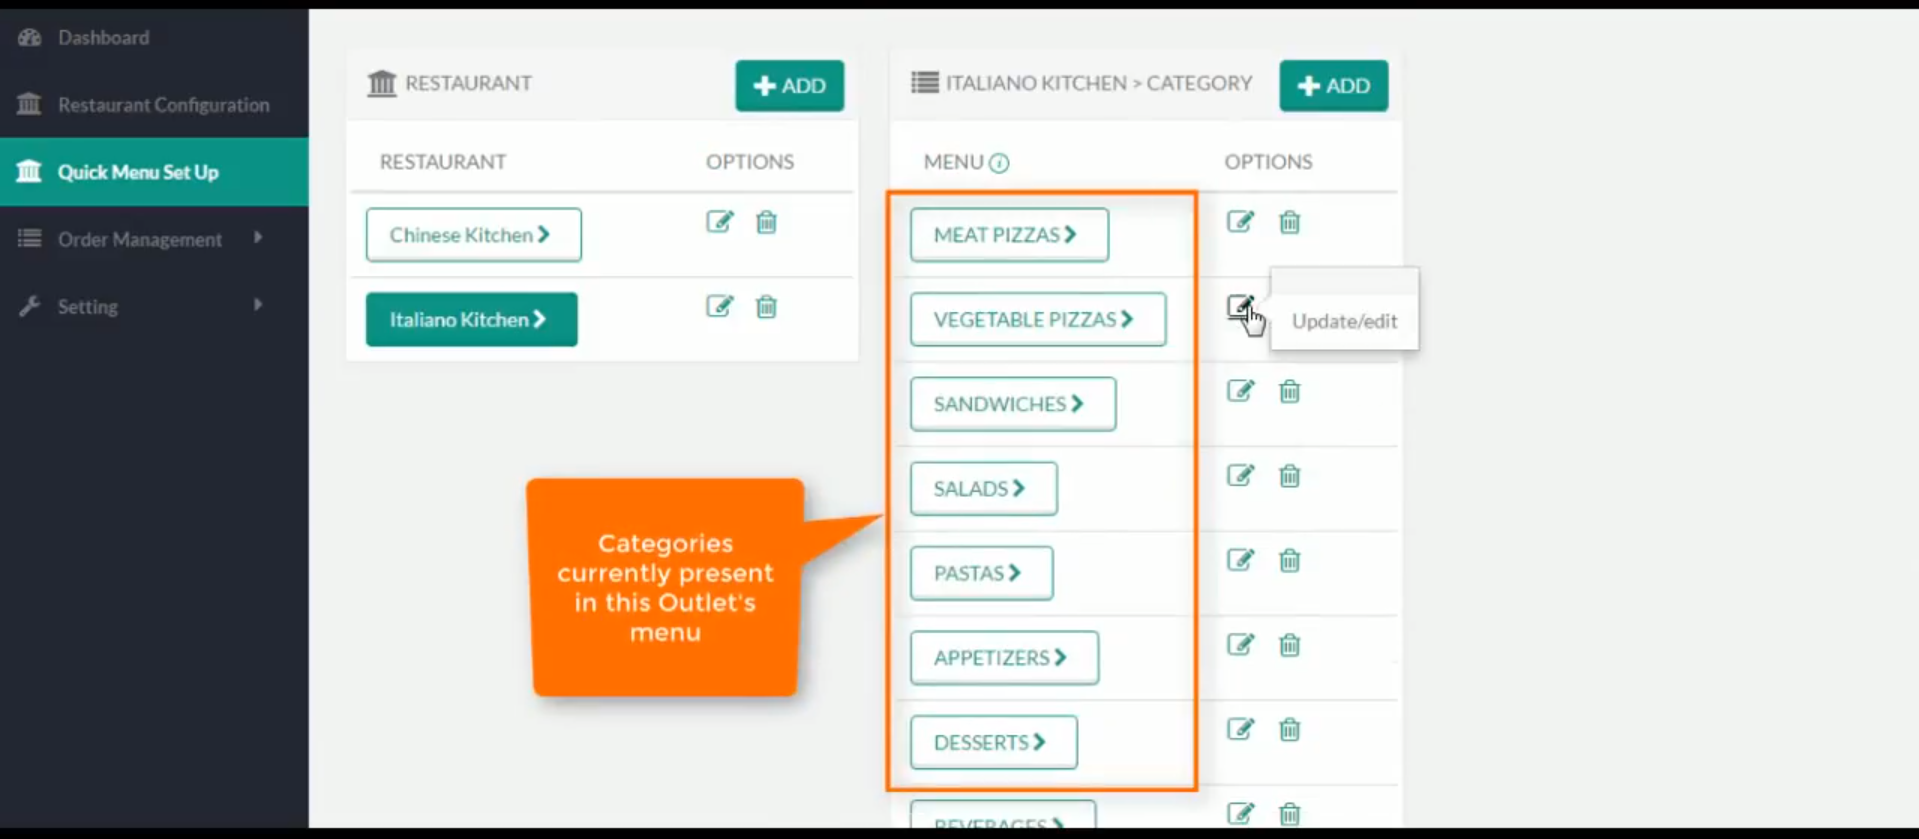This screenshot has width=1919, height=839.
Task: Click 'OPTIONS' header in the category panel
Action: point(1268,162)
